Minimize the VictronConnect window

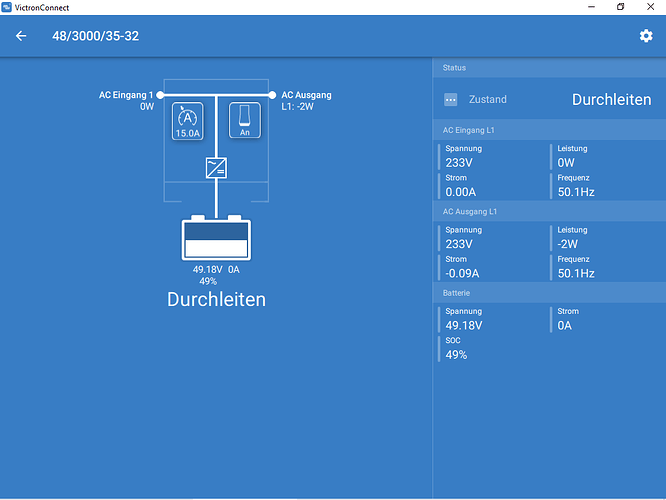click(591, 7)
